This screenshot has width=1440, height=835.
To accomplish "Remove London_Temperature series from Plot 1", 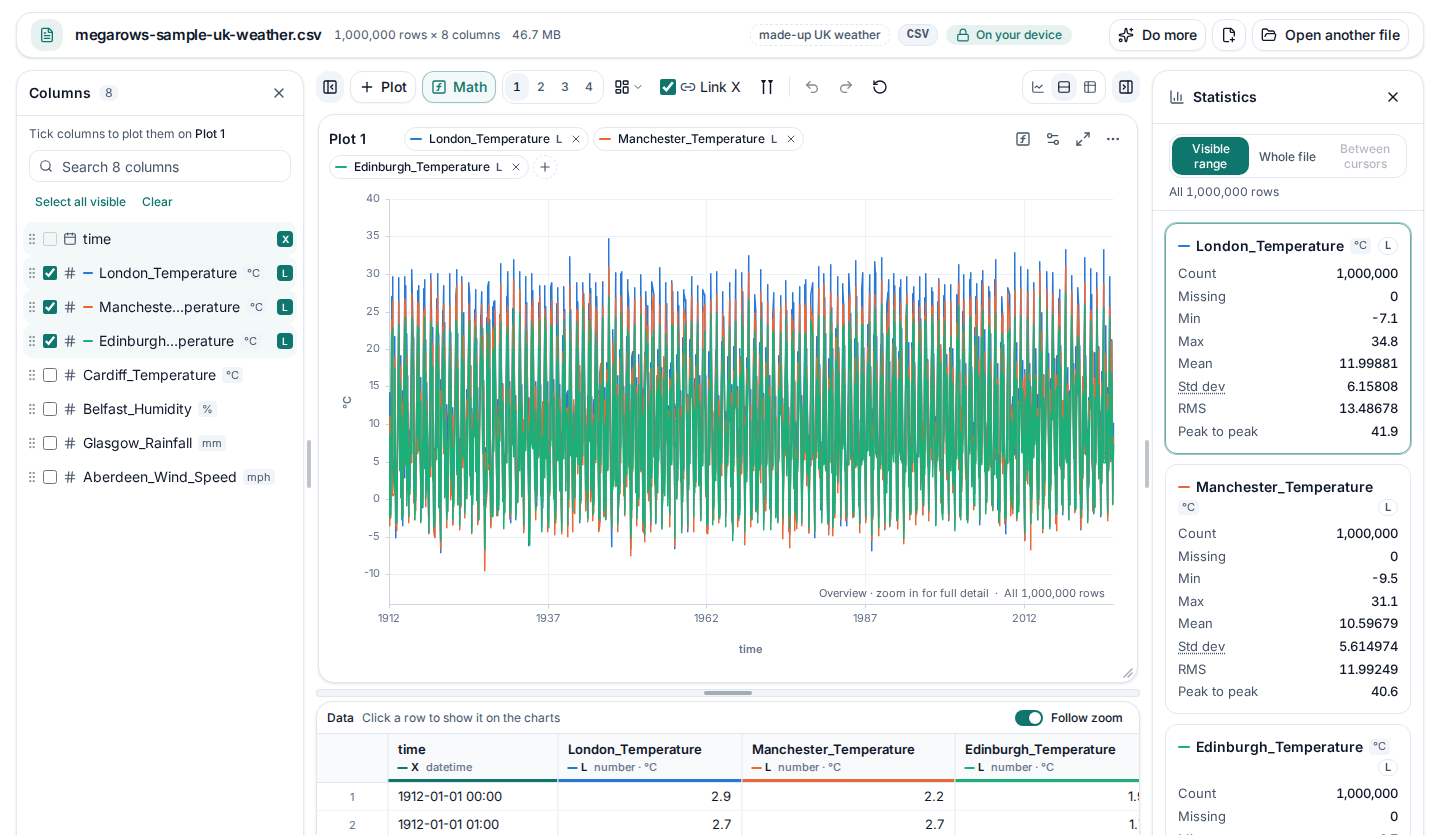I will click(576, 139).
